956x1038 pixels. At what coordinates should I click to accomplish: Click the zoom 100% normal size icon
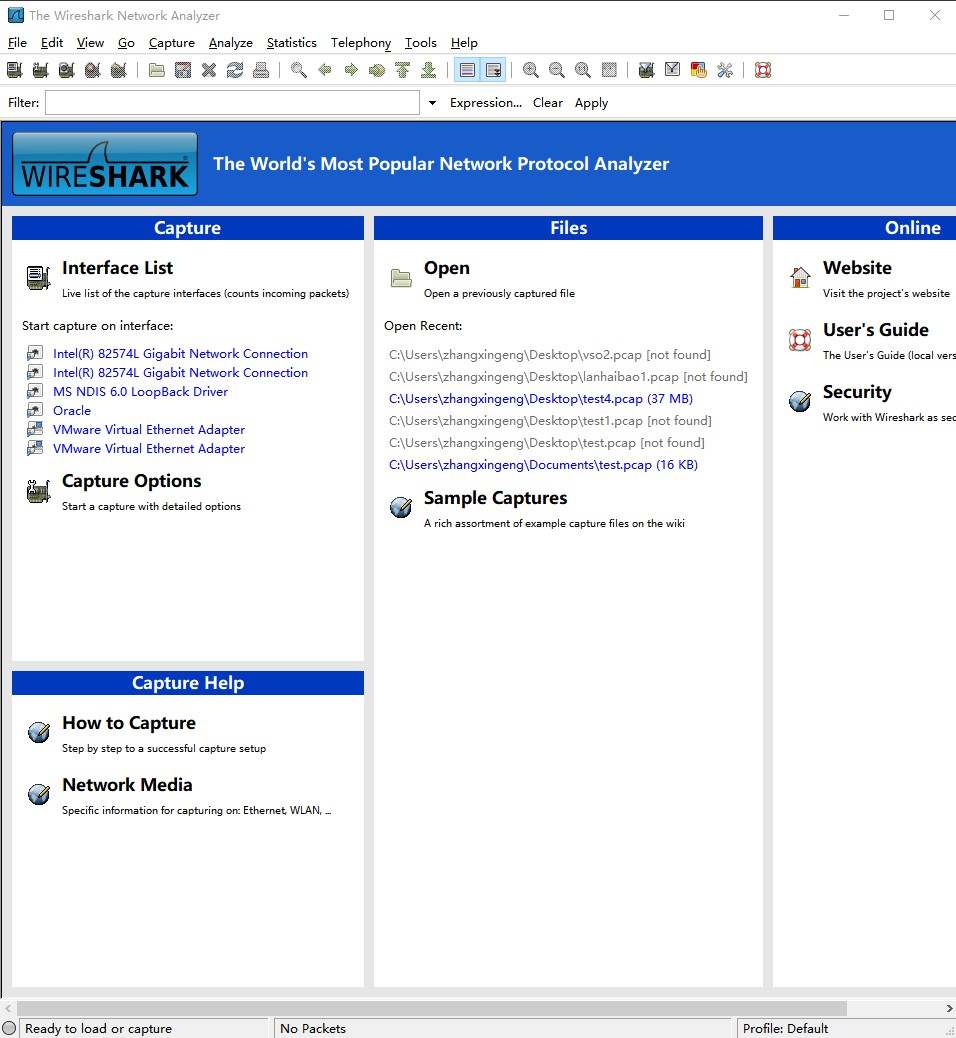point(583,70)
